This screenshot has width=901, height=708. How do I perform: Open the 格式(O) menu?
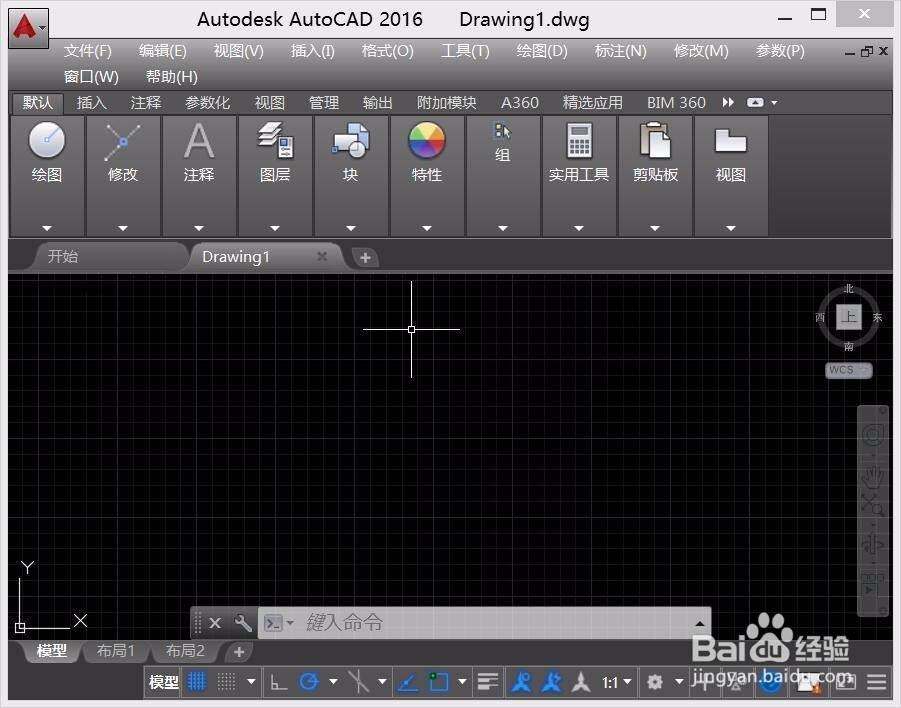(387, 51)
